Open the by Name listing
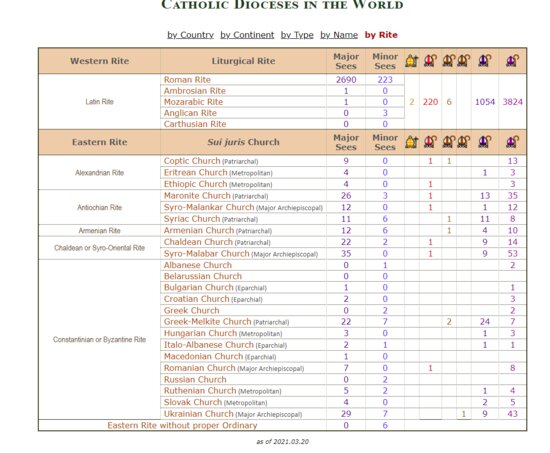This screenshot has height=453, width=550. click(339, 35)
